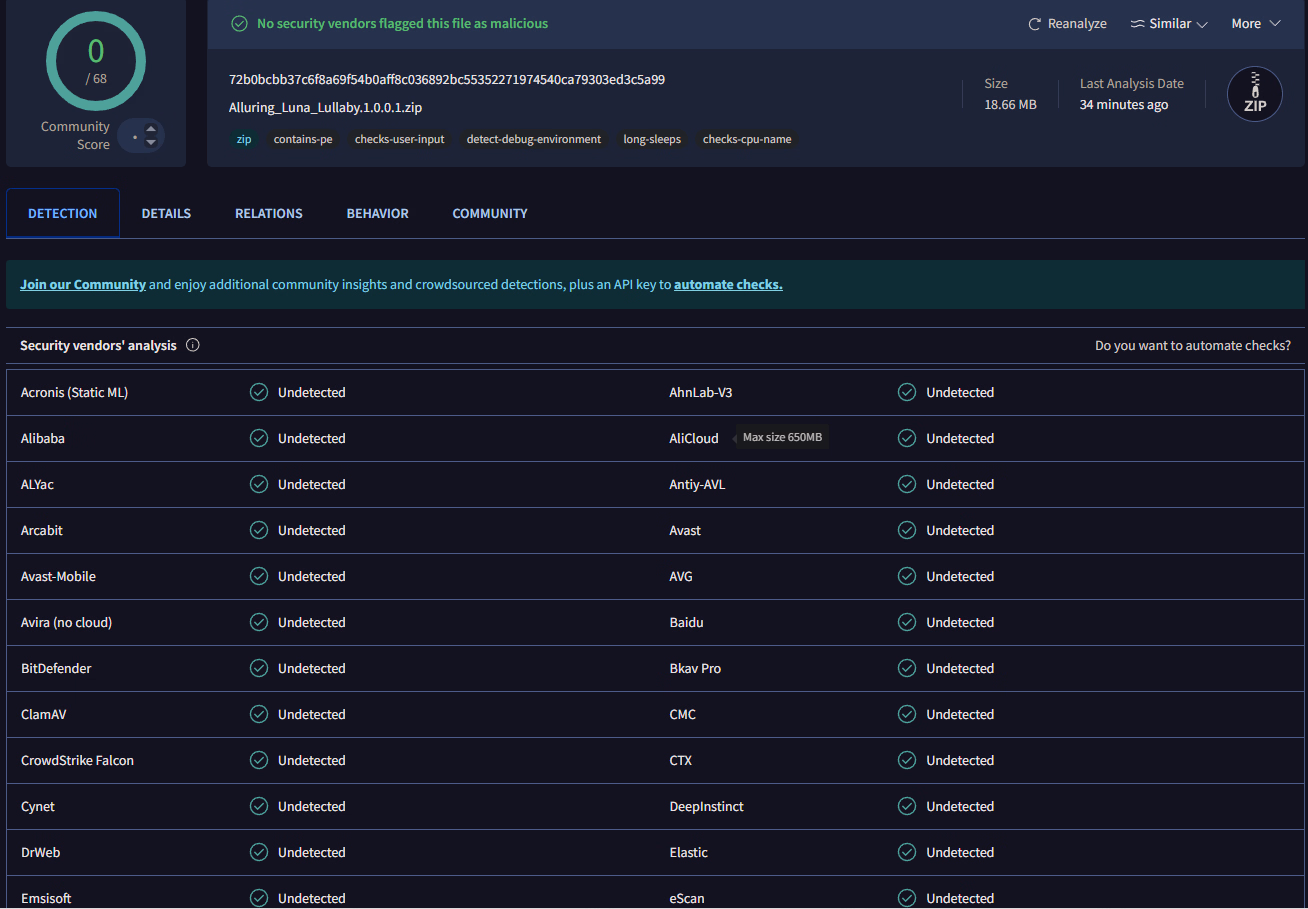Click the Cynet undetected check icon
1308x909 pixels.
point(259,806)
